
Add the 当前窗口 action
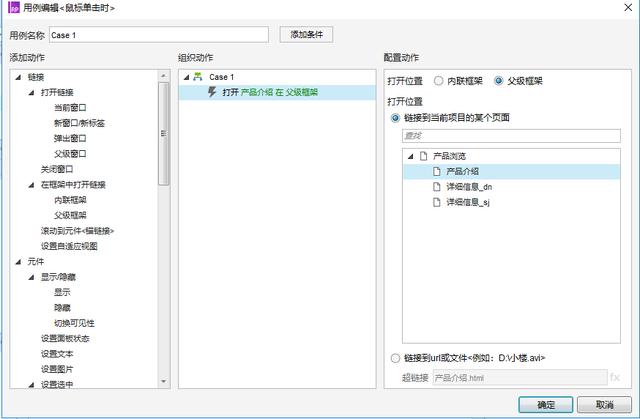70,108
